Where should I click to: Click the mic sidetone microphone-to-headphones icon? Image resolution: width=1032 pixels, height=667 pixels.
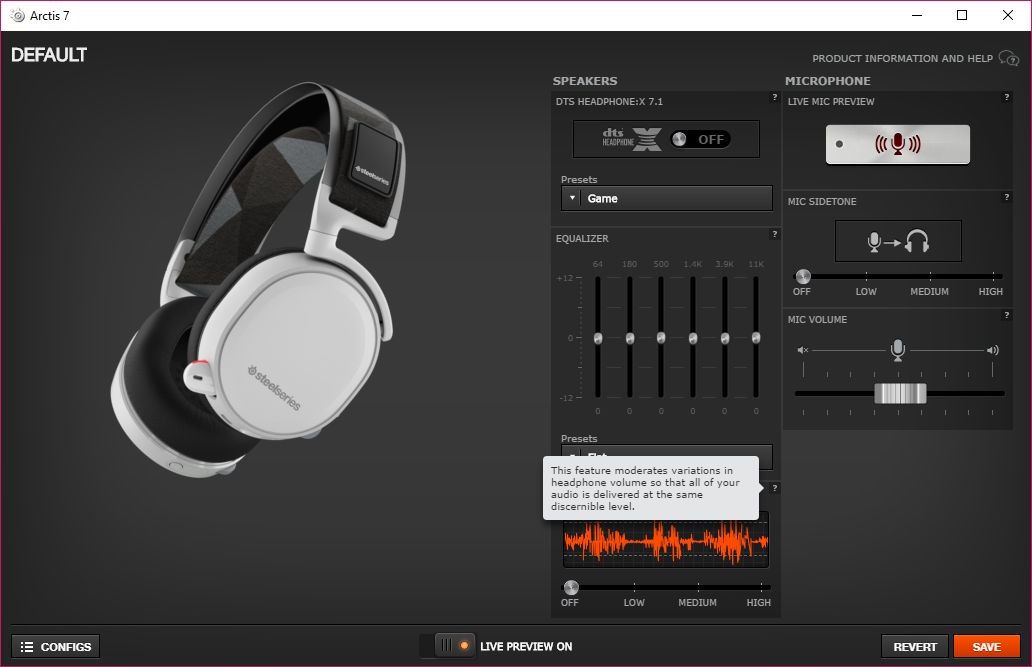pos(898,242)
